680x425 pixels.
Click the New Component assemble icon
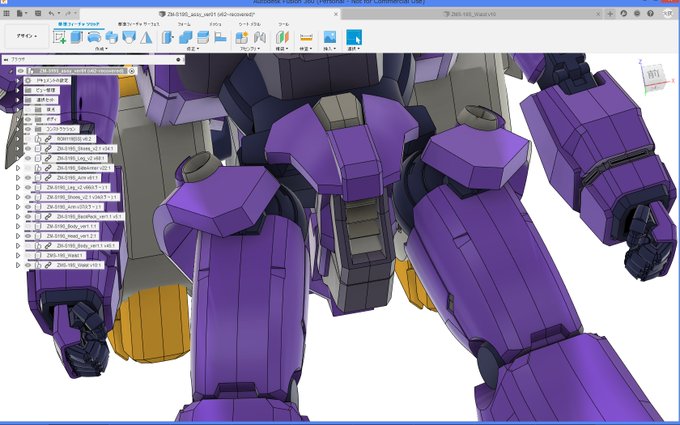click(242, 38)
